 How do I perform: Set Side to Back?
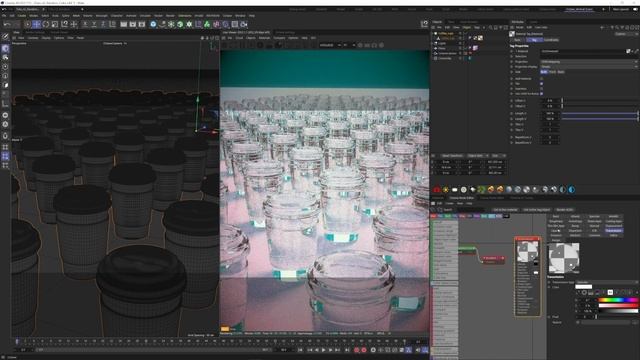pos(561,72)
